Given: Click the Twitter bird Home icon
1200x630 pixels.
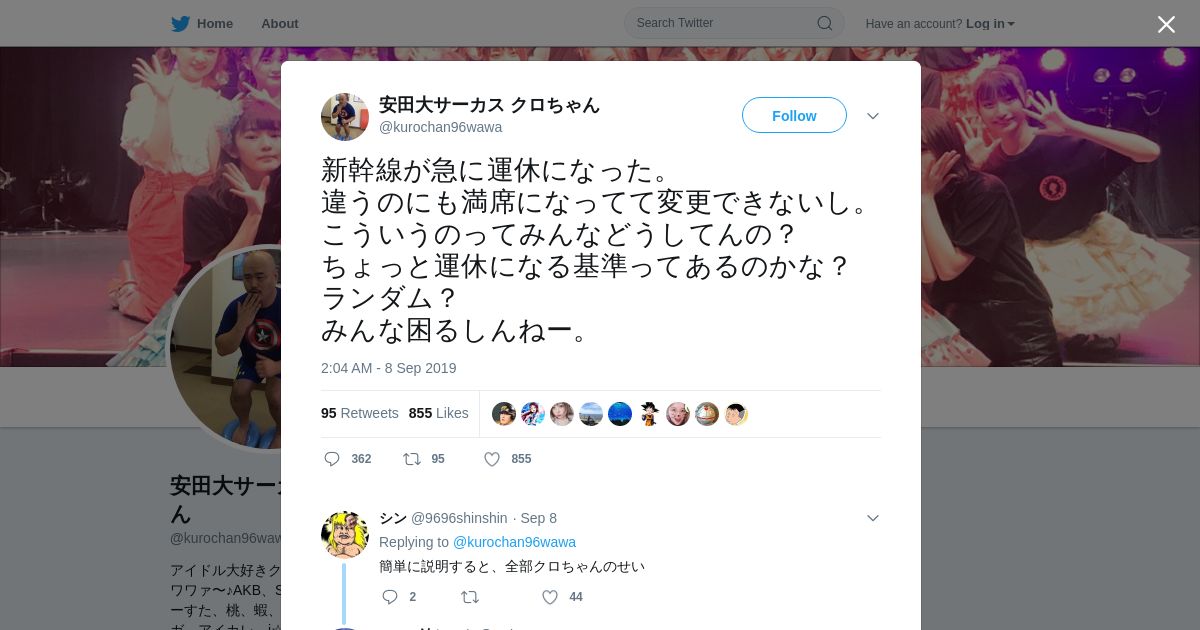Looking at the screenshot, I should (x=180, y=24).
